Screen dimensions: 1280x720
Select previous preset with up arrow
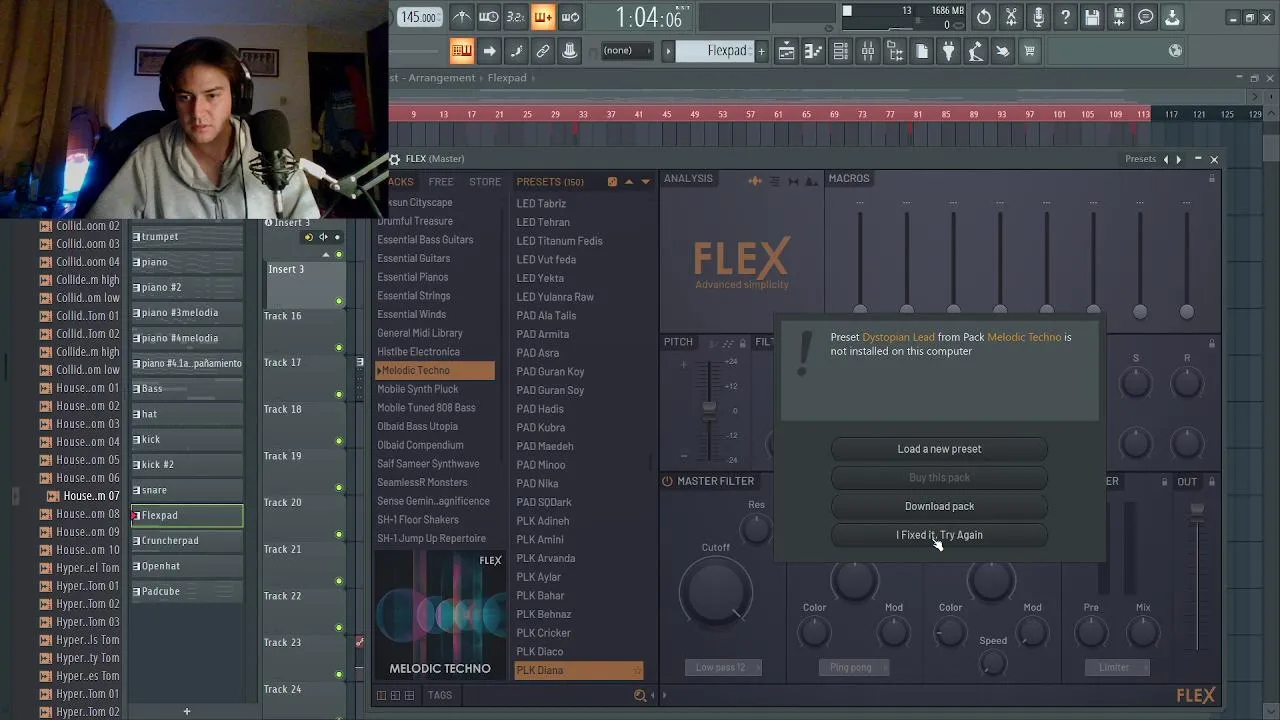629,181
